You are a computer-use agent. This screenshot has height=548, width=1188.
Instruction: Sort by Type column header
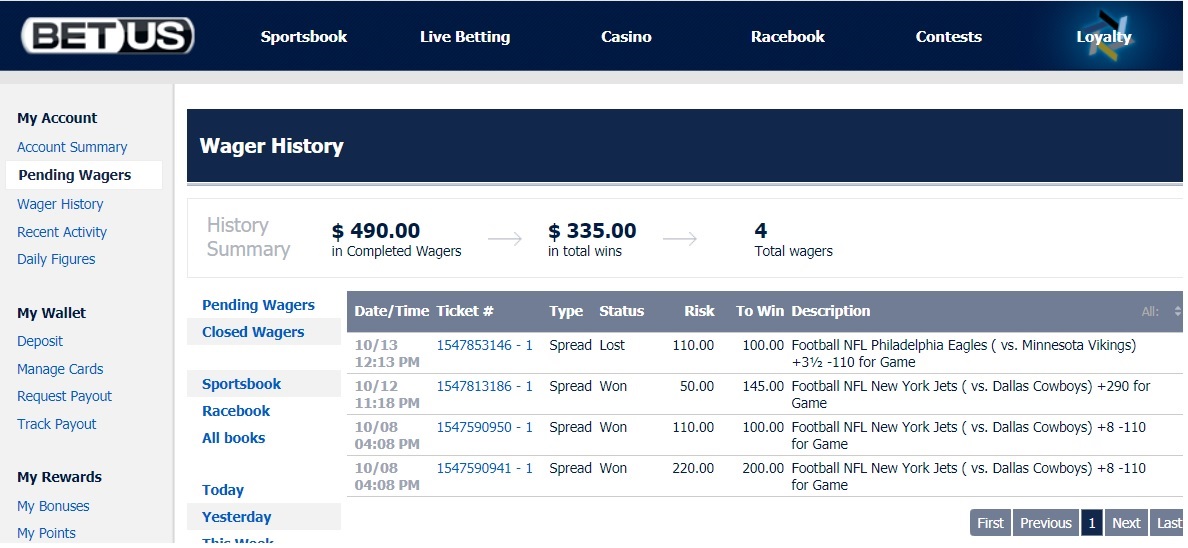click(x=566, y=312)
